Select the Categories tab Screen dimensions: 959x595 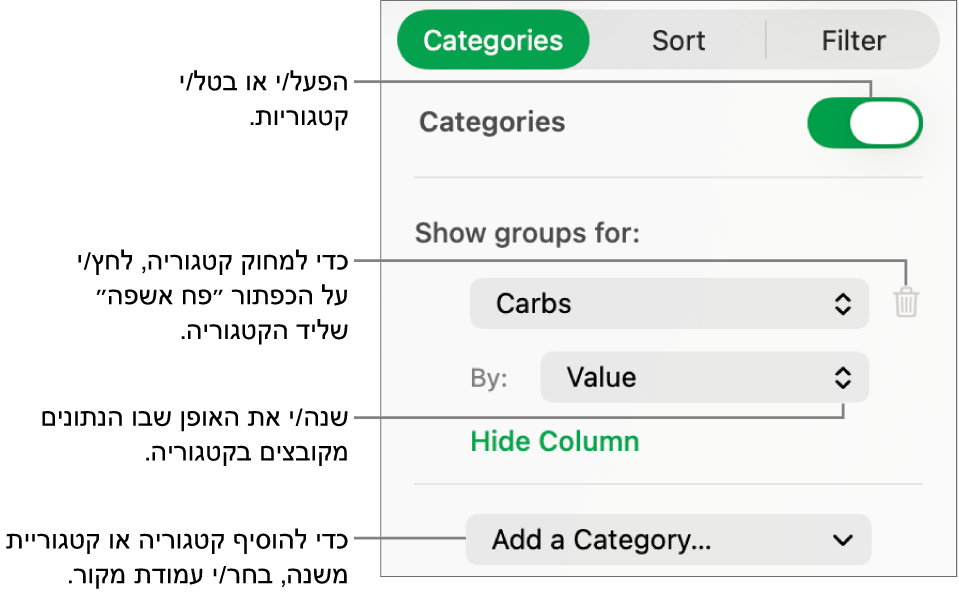(493, 41)
